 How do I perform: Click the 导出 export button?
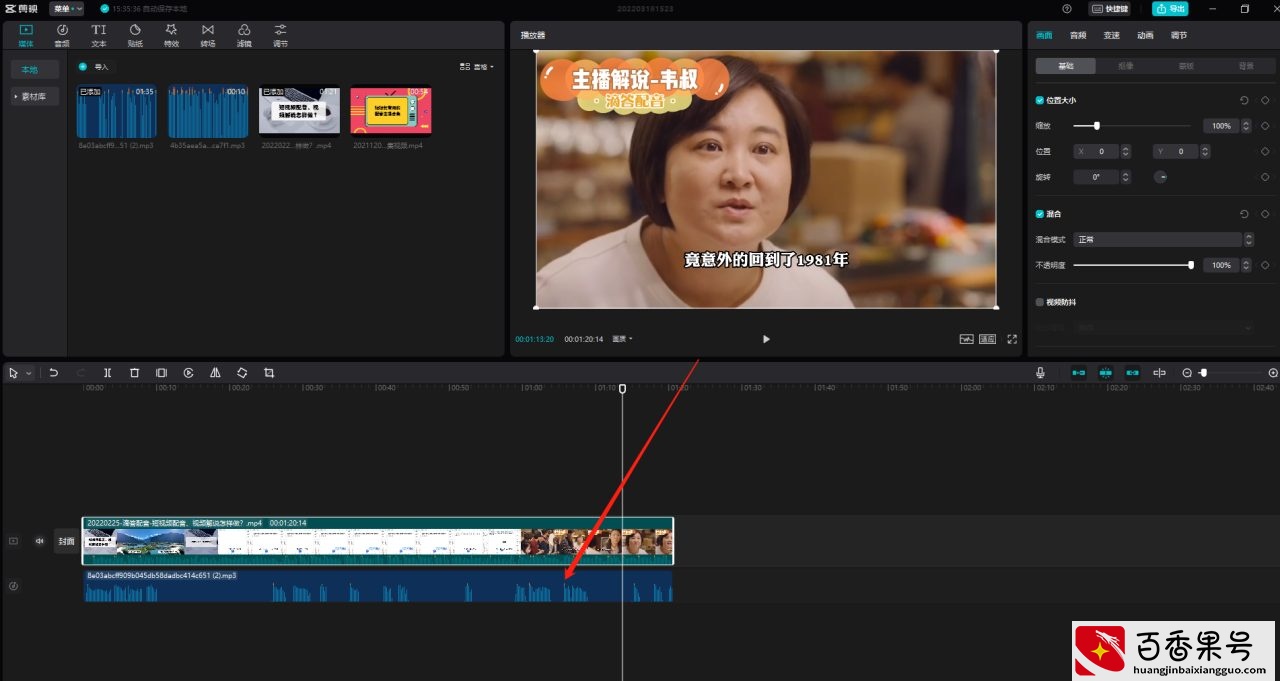pyautogui.click(x=1170, y=8)
